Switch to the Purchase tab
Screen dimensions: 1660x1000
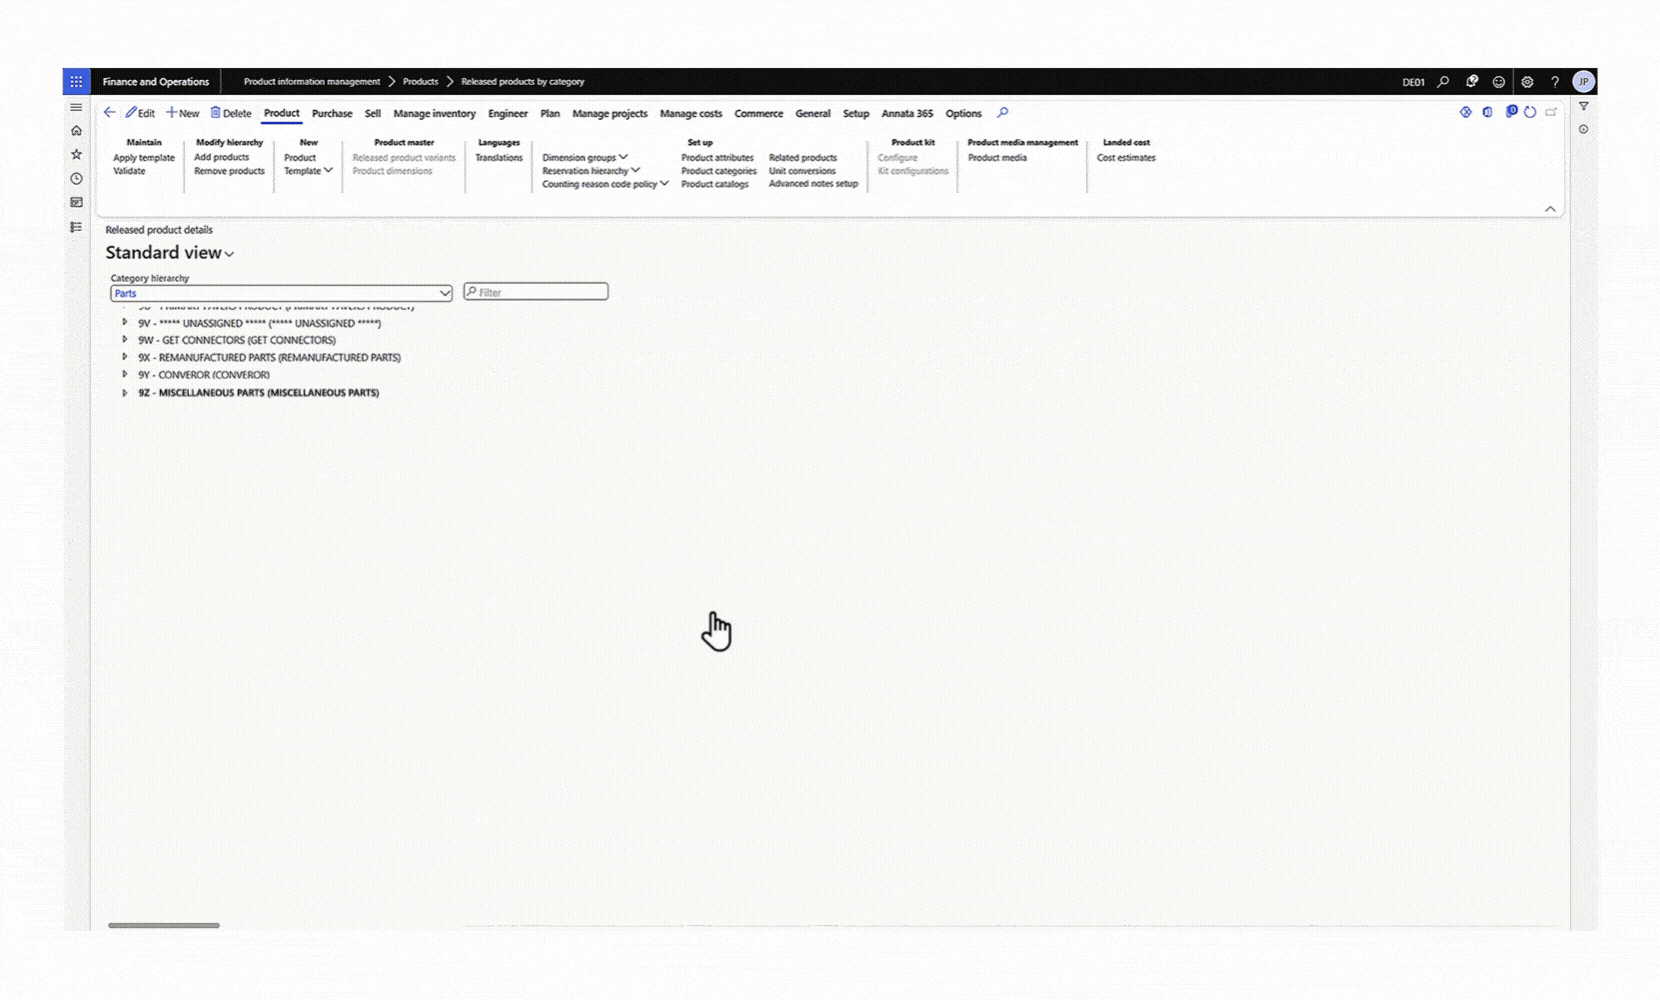pyautogui.click(x=332, y=114)
